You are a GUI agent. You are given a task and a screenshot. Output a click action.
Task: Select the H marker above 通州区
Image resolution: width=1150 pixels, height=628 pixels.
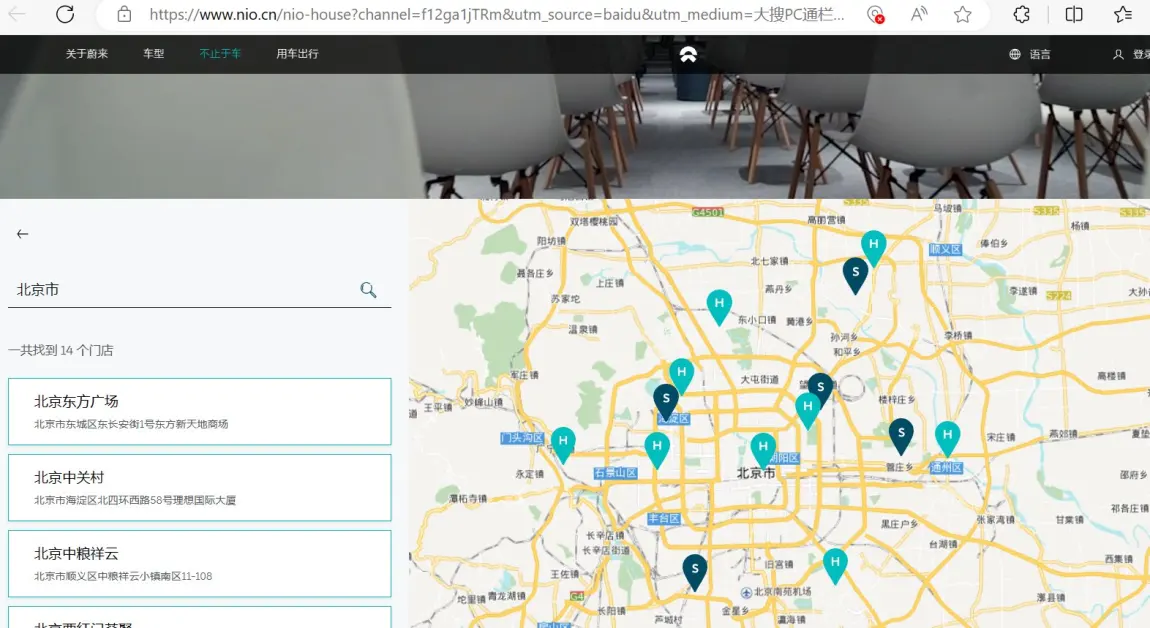(x=948, y=438)
